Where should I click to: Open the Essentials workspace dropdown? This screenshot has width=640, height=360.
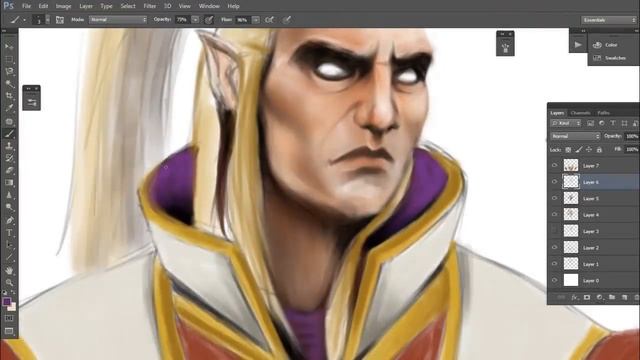click(x=609, y=20)
